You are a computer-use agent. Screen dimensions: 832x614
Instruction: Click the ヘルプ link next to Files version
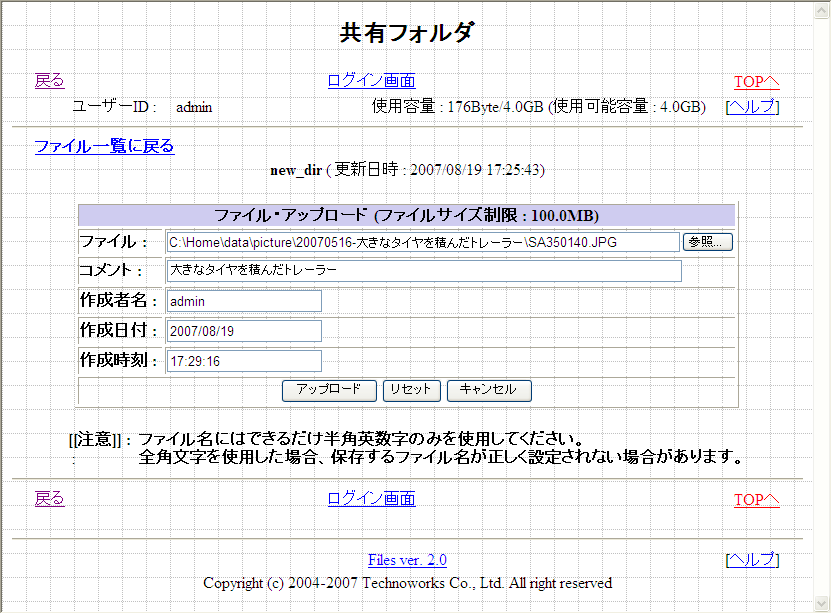[x=752, y=559]
